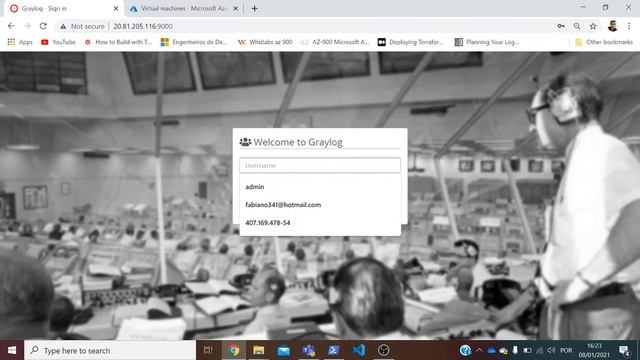Click the Get Help question mark tray icon
Image resolution: width=640 pixels, height=360 pixels.
[465, 350]
